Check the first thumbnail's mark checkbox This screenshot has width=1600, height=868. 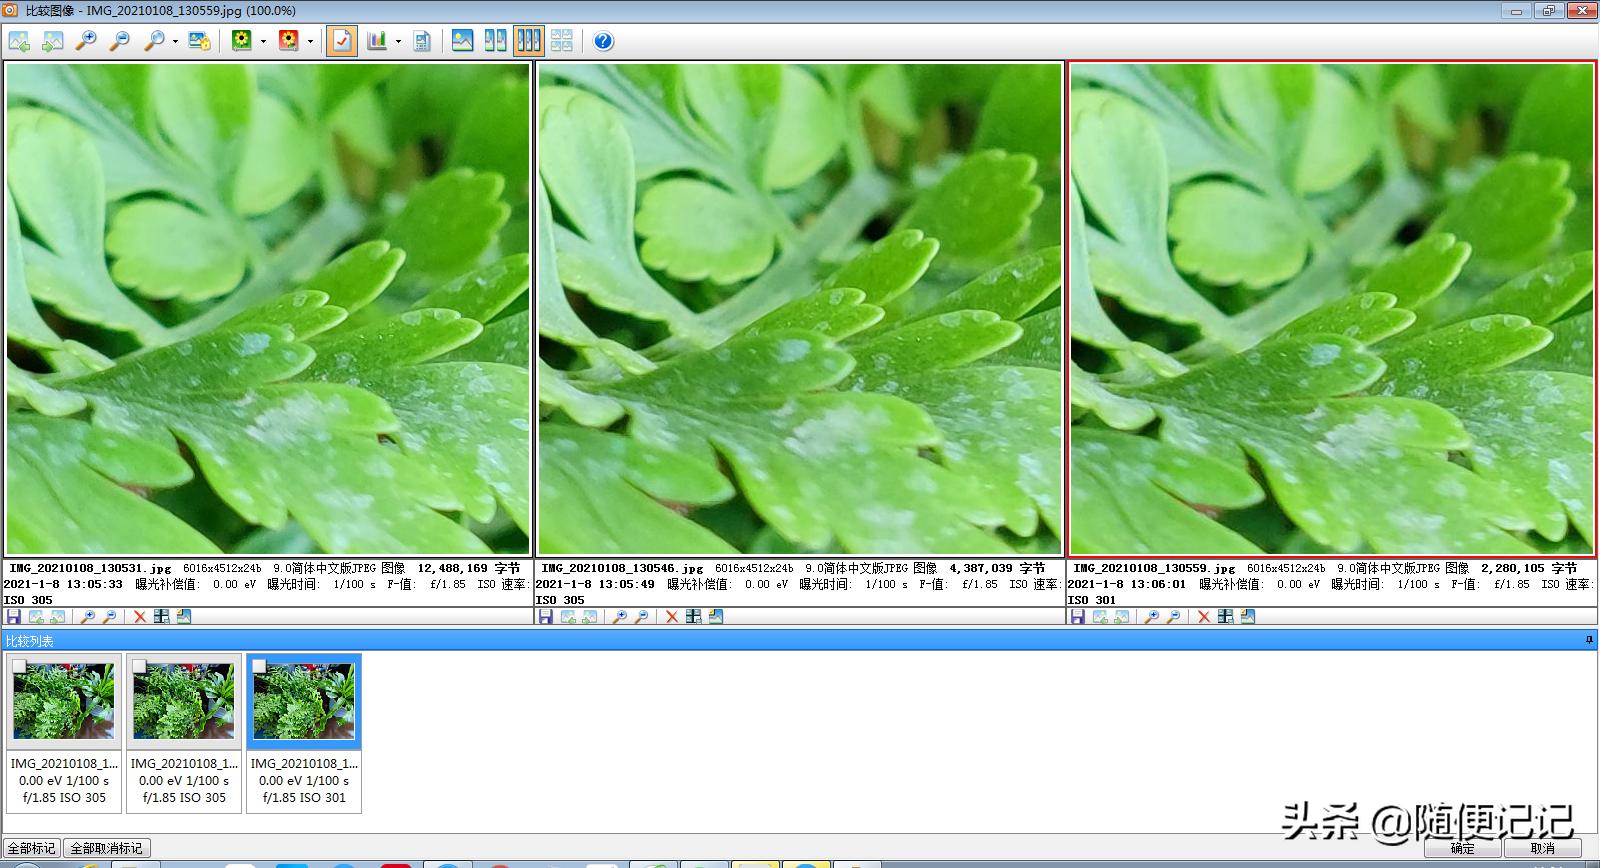19,666
